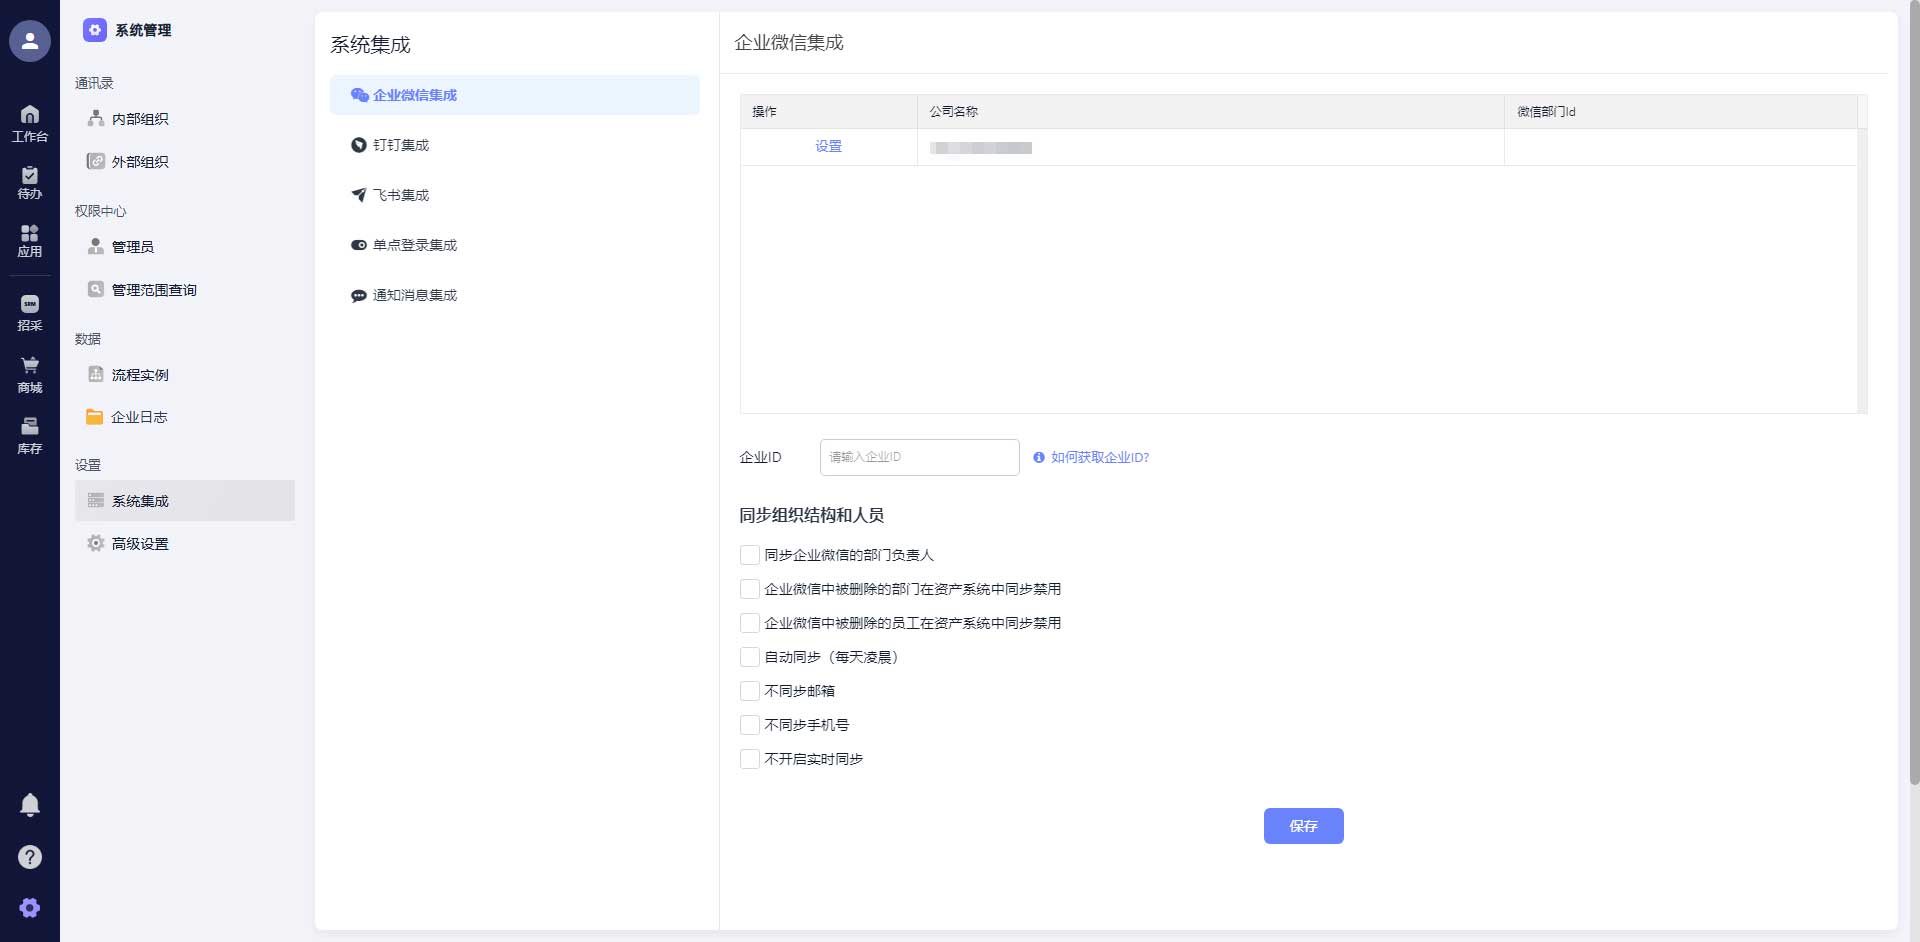Click the 操作 column header

click(x=829, y=112)
